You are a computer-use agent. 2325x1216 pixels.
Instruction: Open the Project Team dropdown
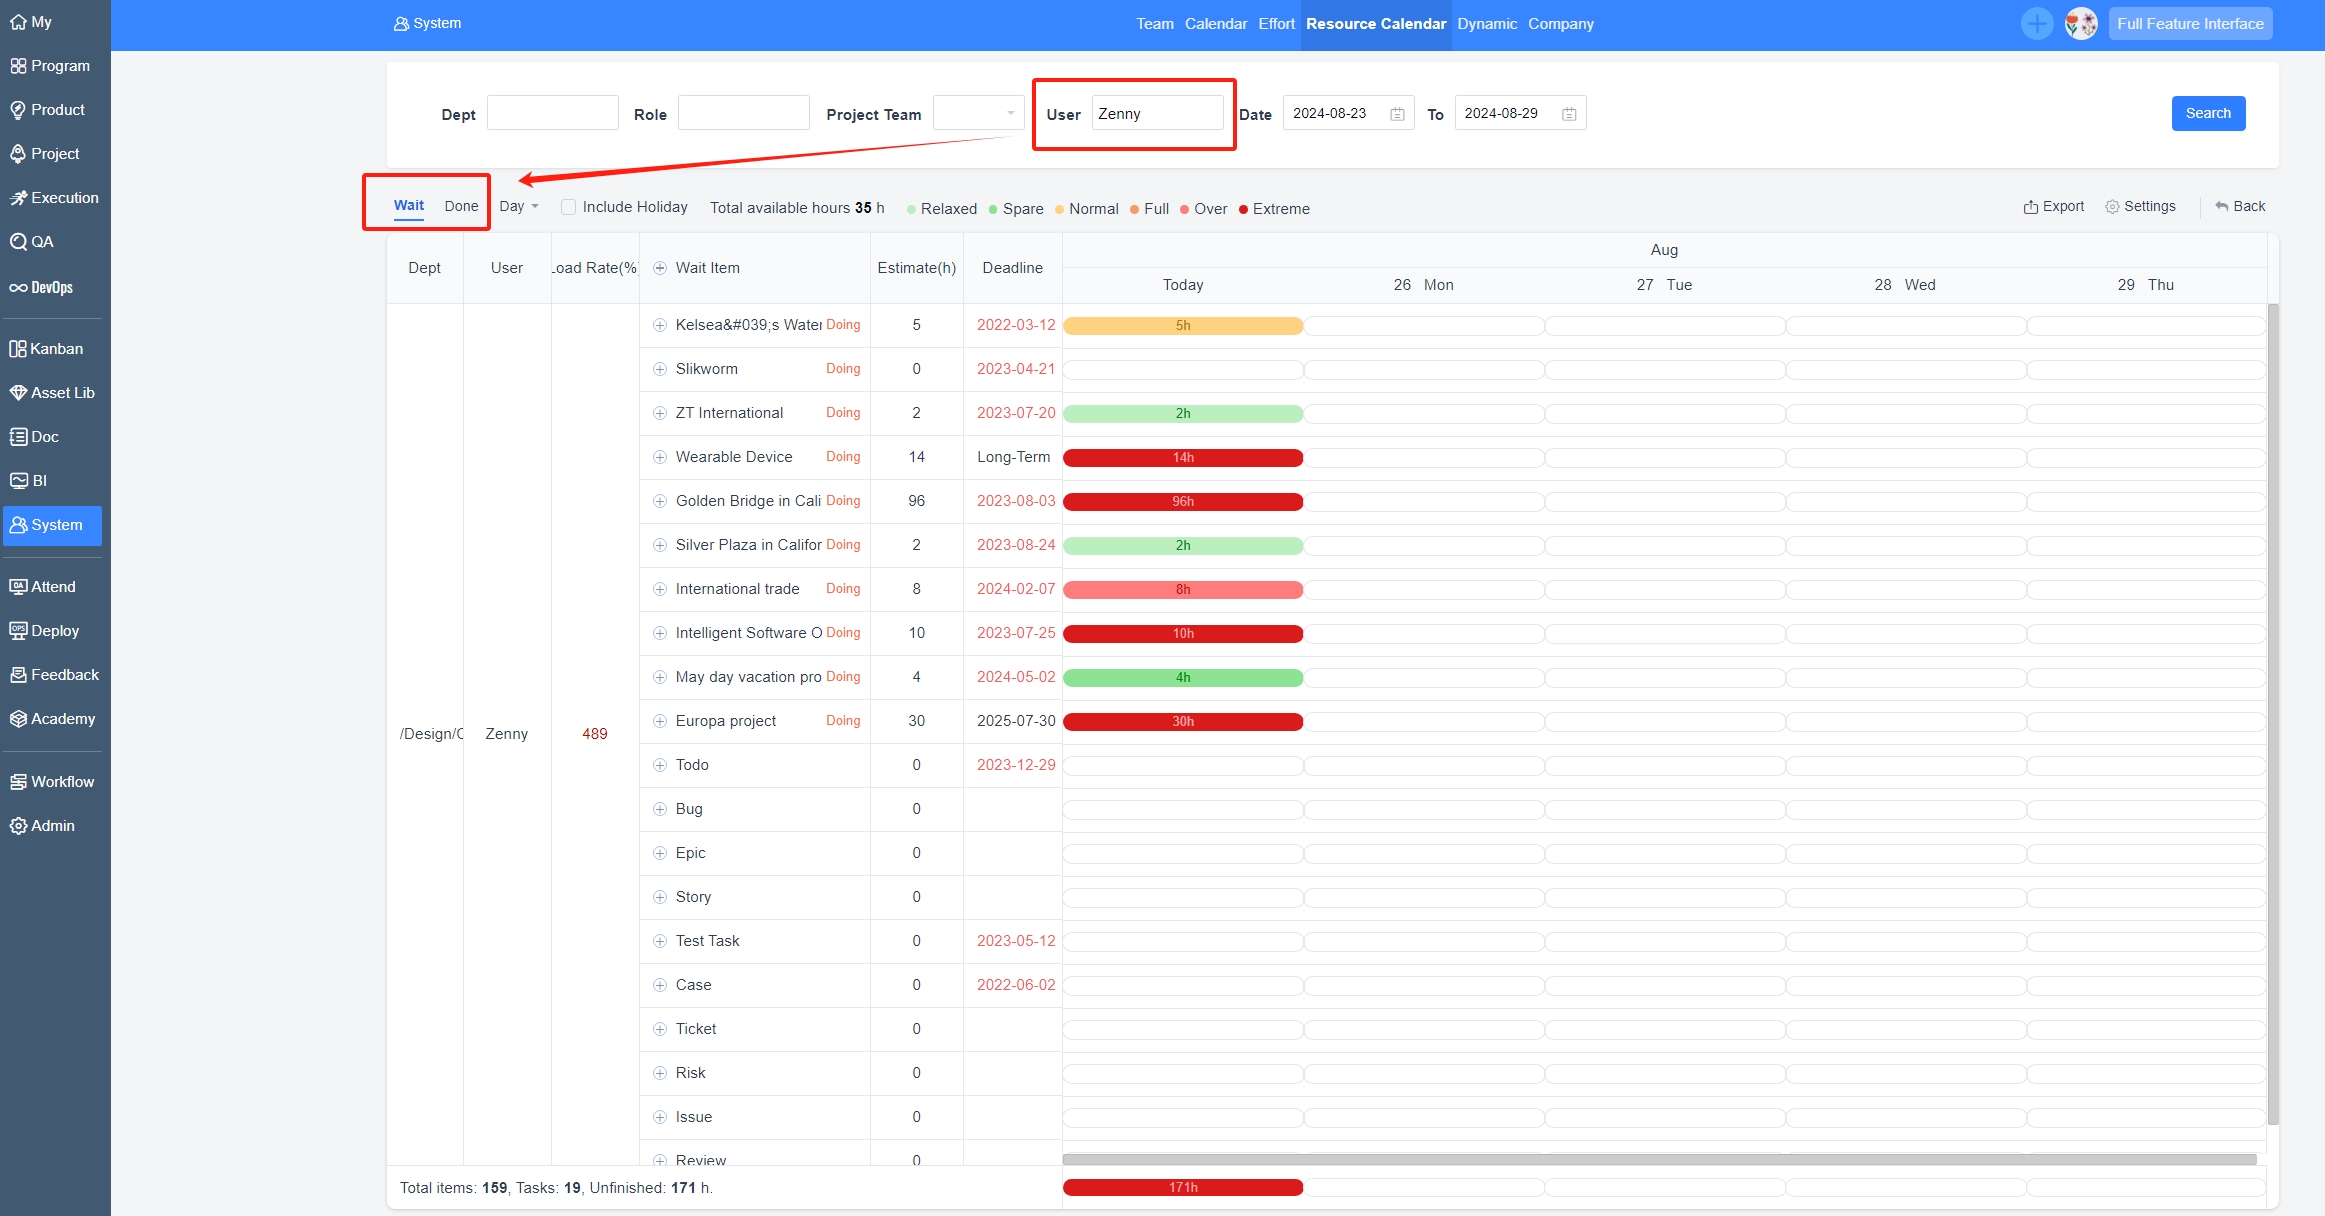coord(977,113)
